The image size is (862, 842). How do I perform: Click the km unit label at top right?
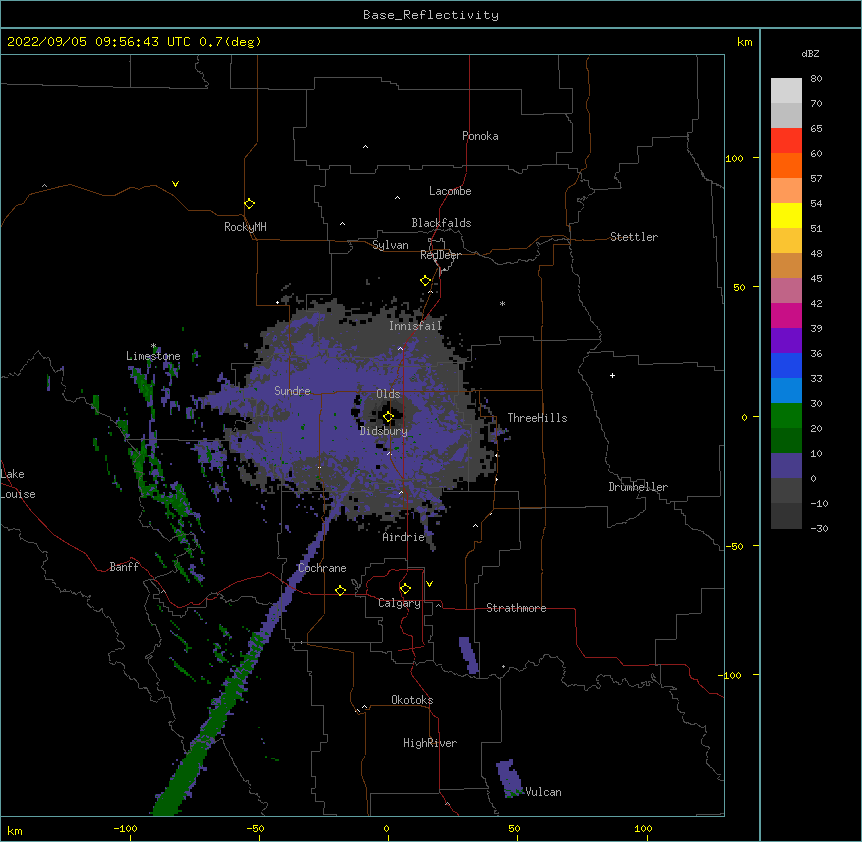[744, 42]
